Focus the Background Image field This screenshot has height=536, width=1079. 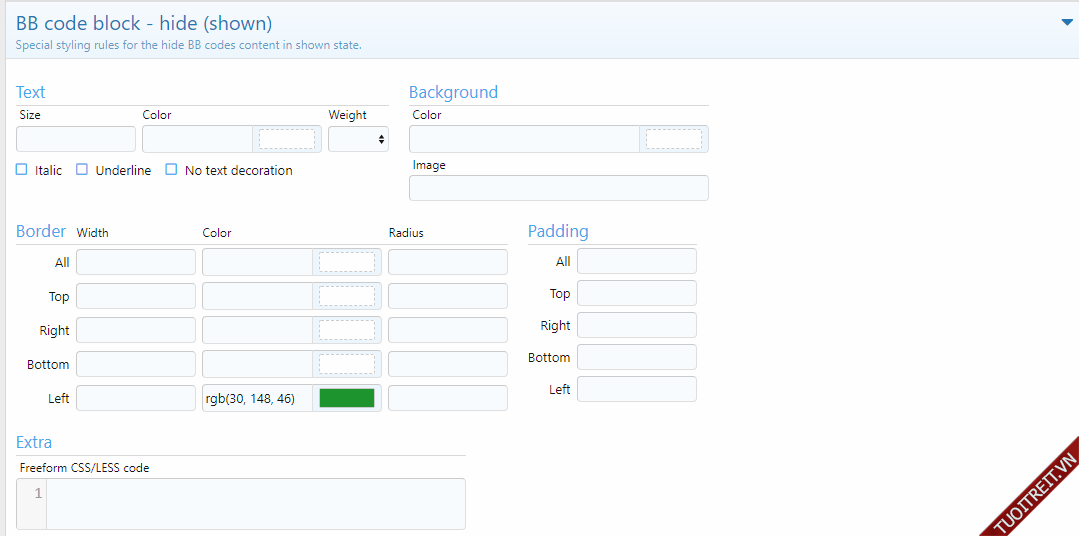(x=558, y=188)
